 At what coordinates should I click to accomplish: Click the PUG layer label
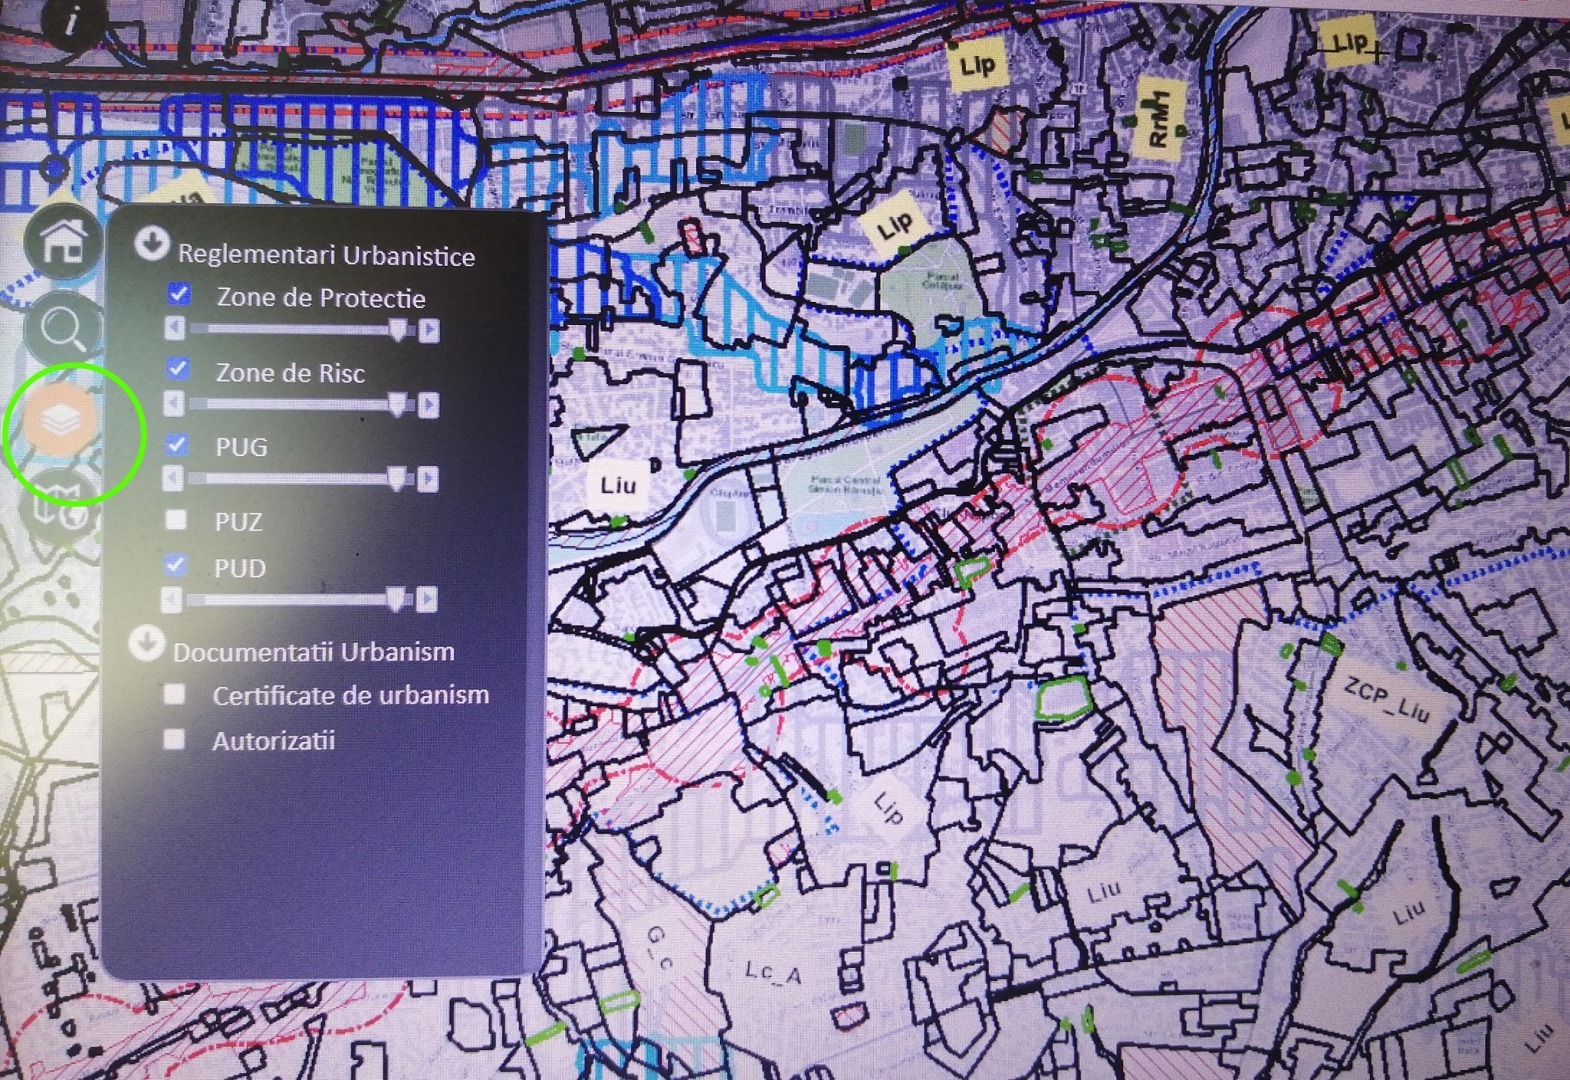point(241,447)
